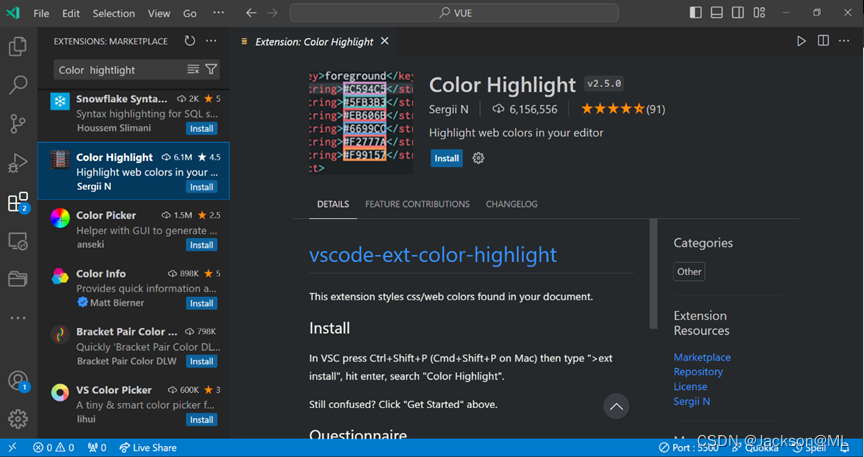864x457 pixels.
Task: Show additional activity bar views
Action: pos(18,318)
